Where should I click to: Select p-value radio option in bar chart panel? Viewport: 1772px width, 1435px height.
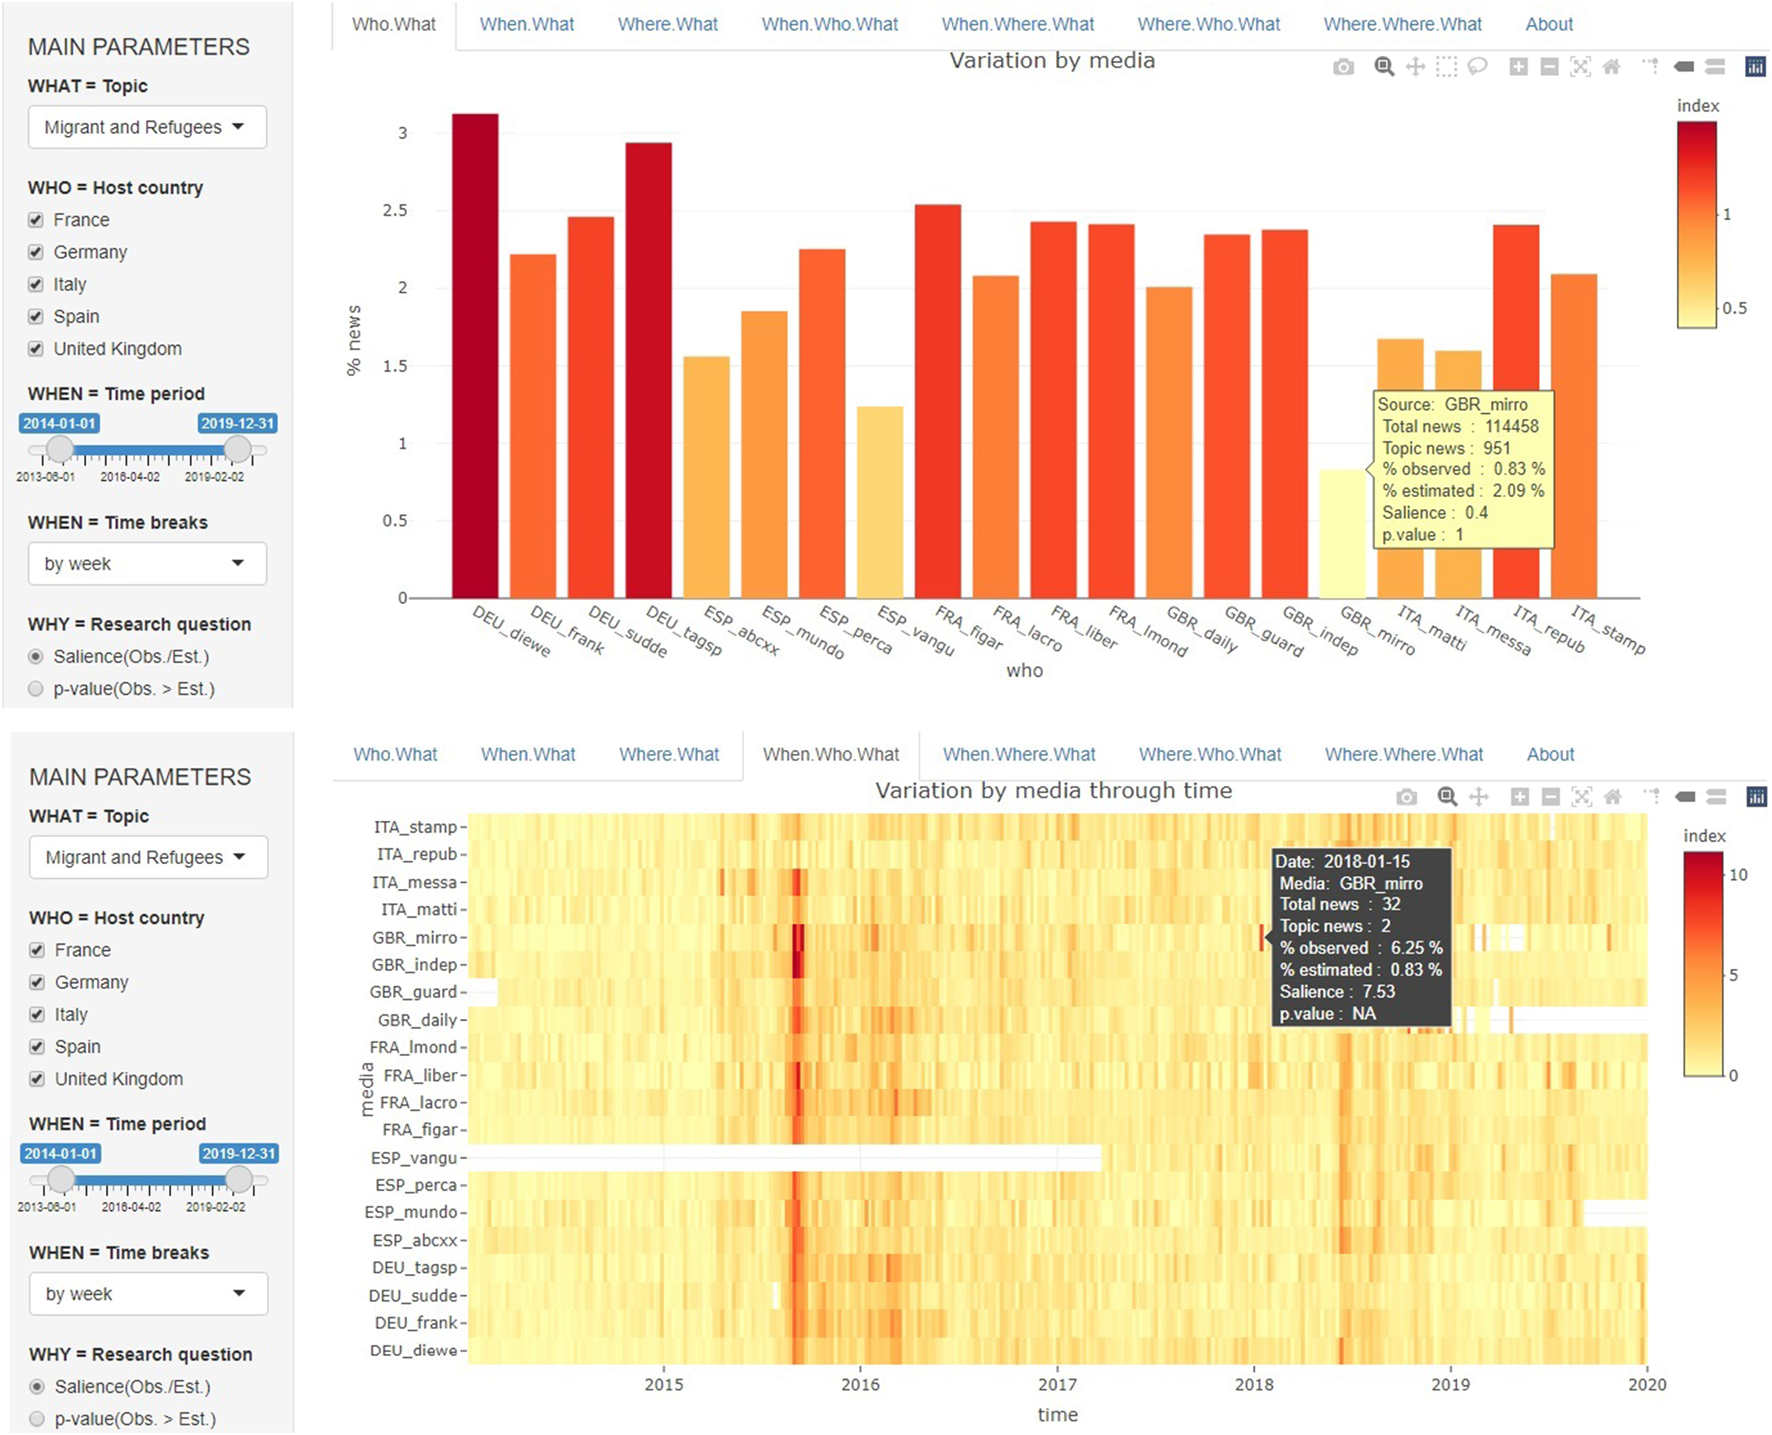pyautogui.click(x=36, y=689)
